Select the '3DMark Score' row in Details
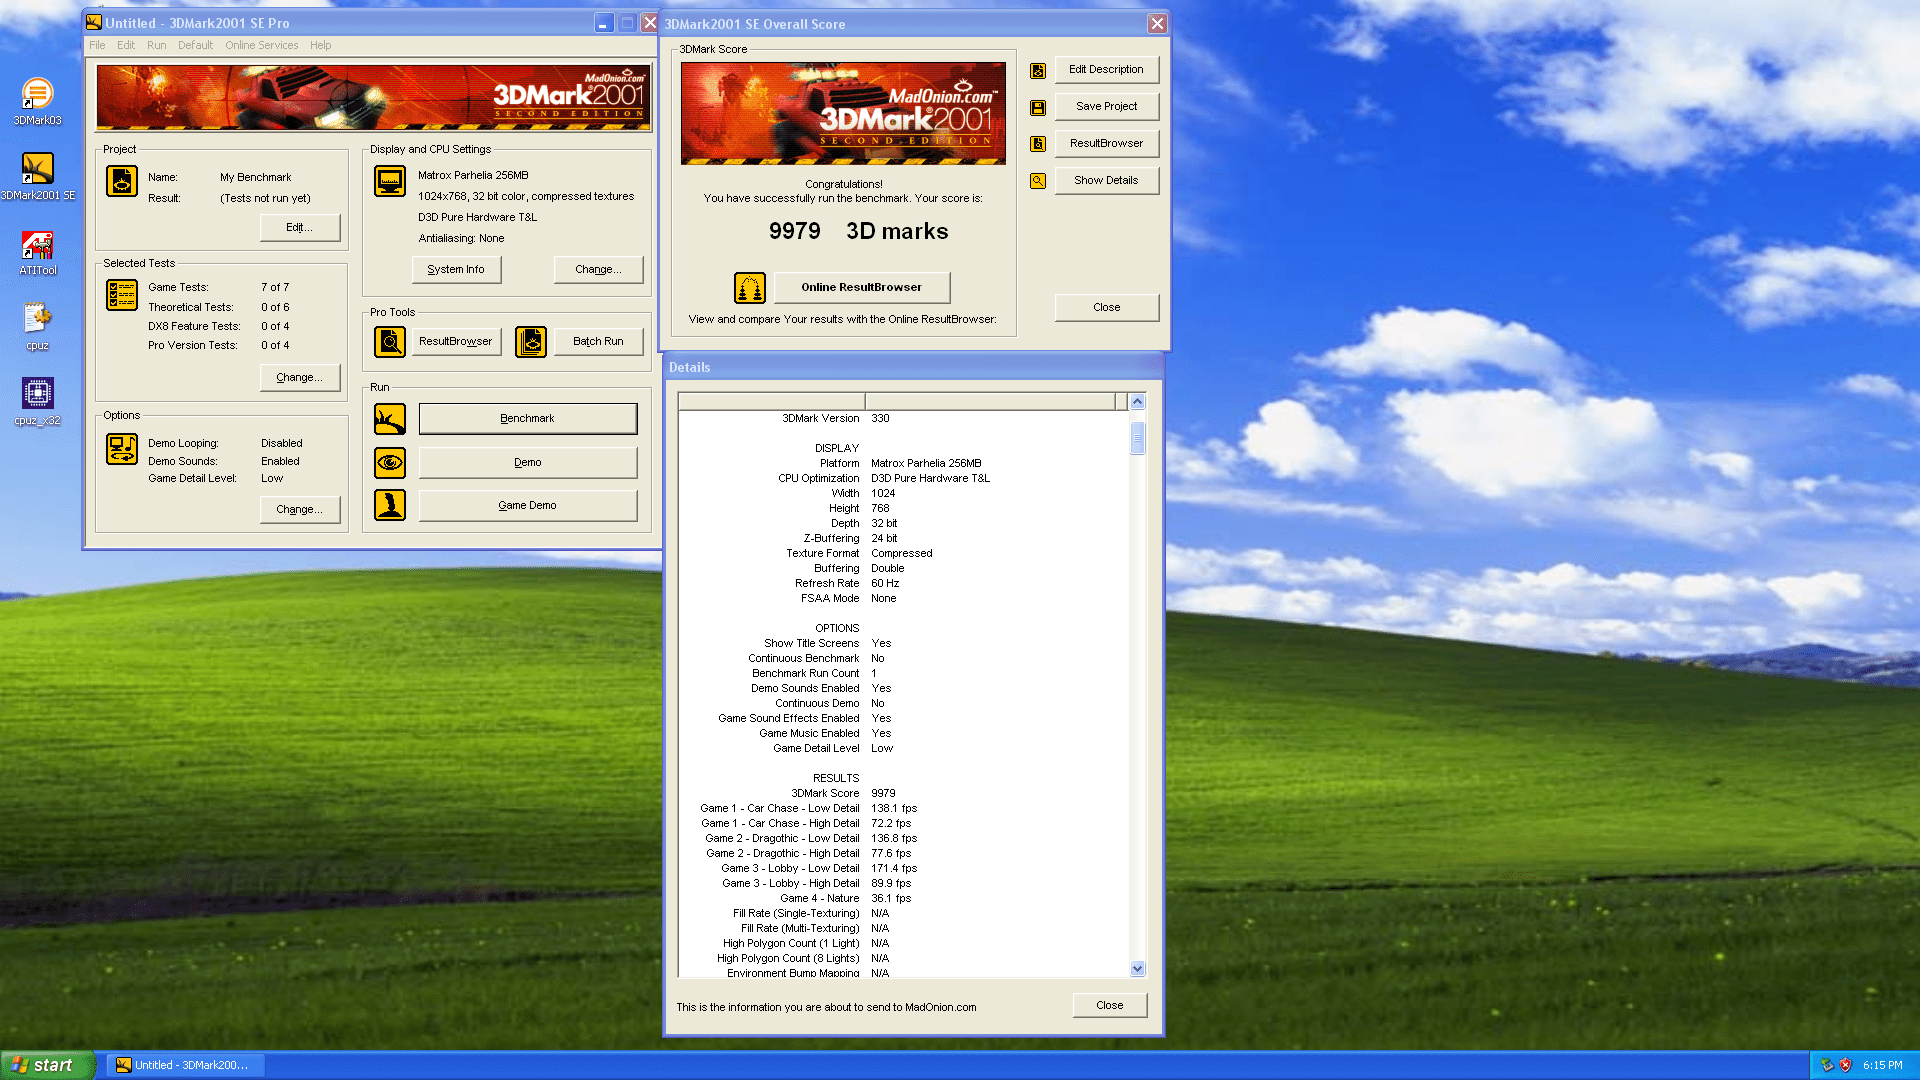1920x1080 pixels. tap(903, 793)
